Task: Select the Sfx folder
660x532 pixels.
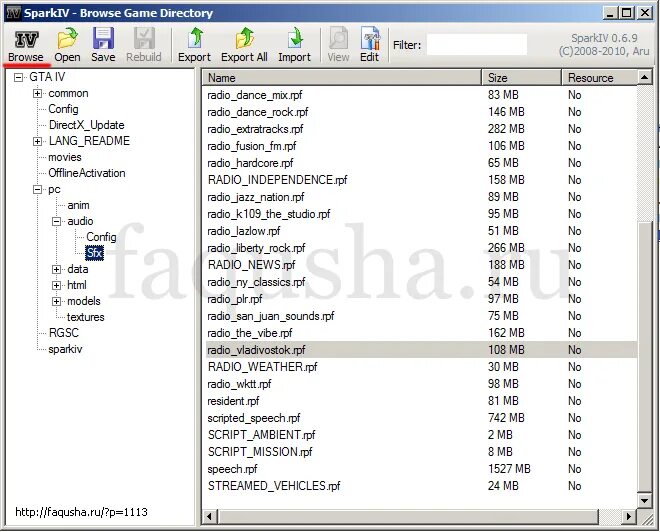Action: [94, 253]
